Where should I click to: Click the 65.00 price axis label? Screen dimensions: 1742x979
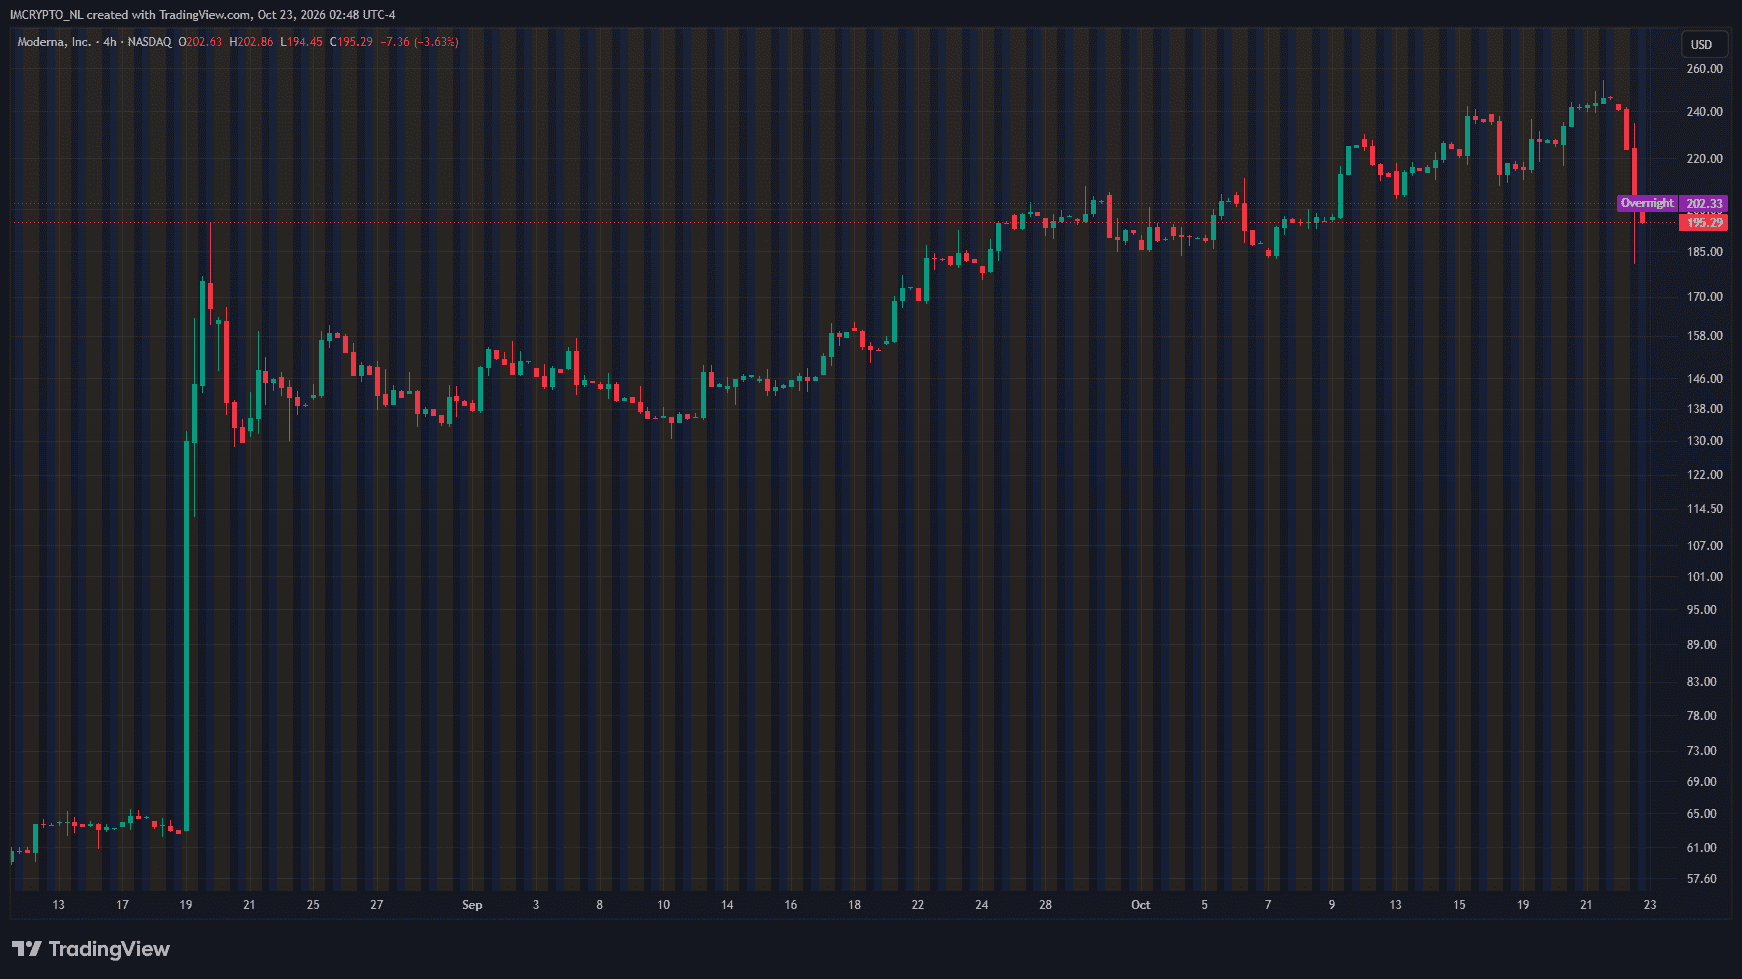[1701, 814]
